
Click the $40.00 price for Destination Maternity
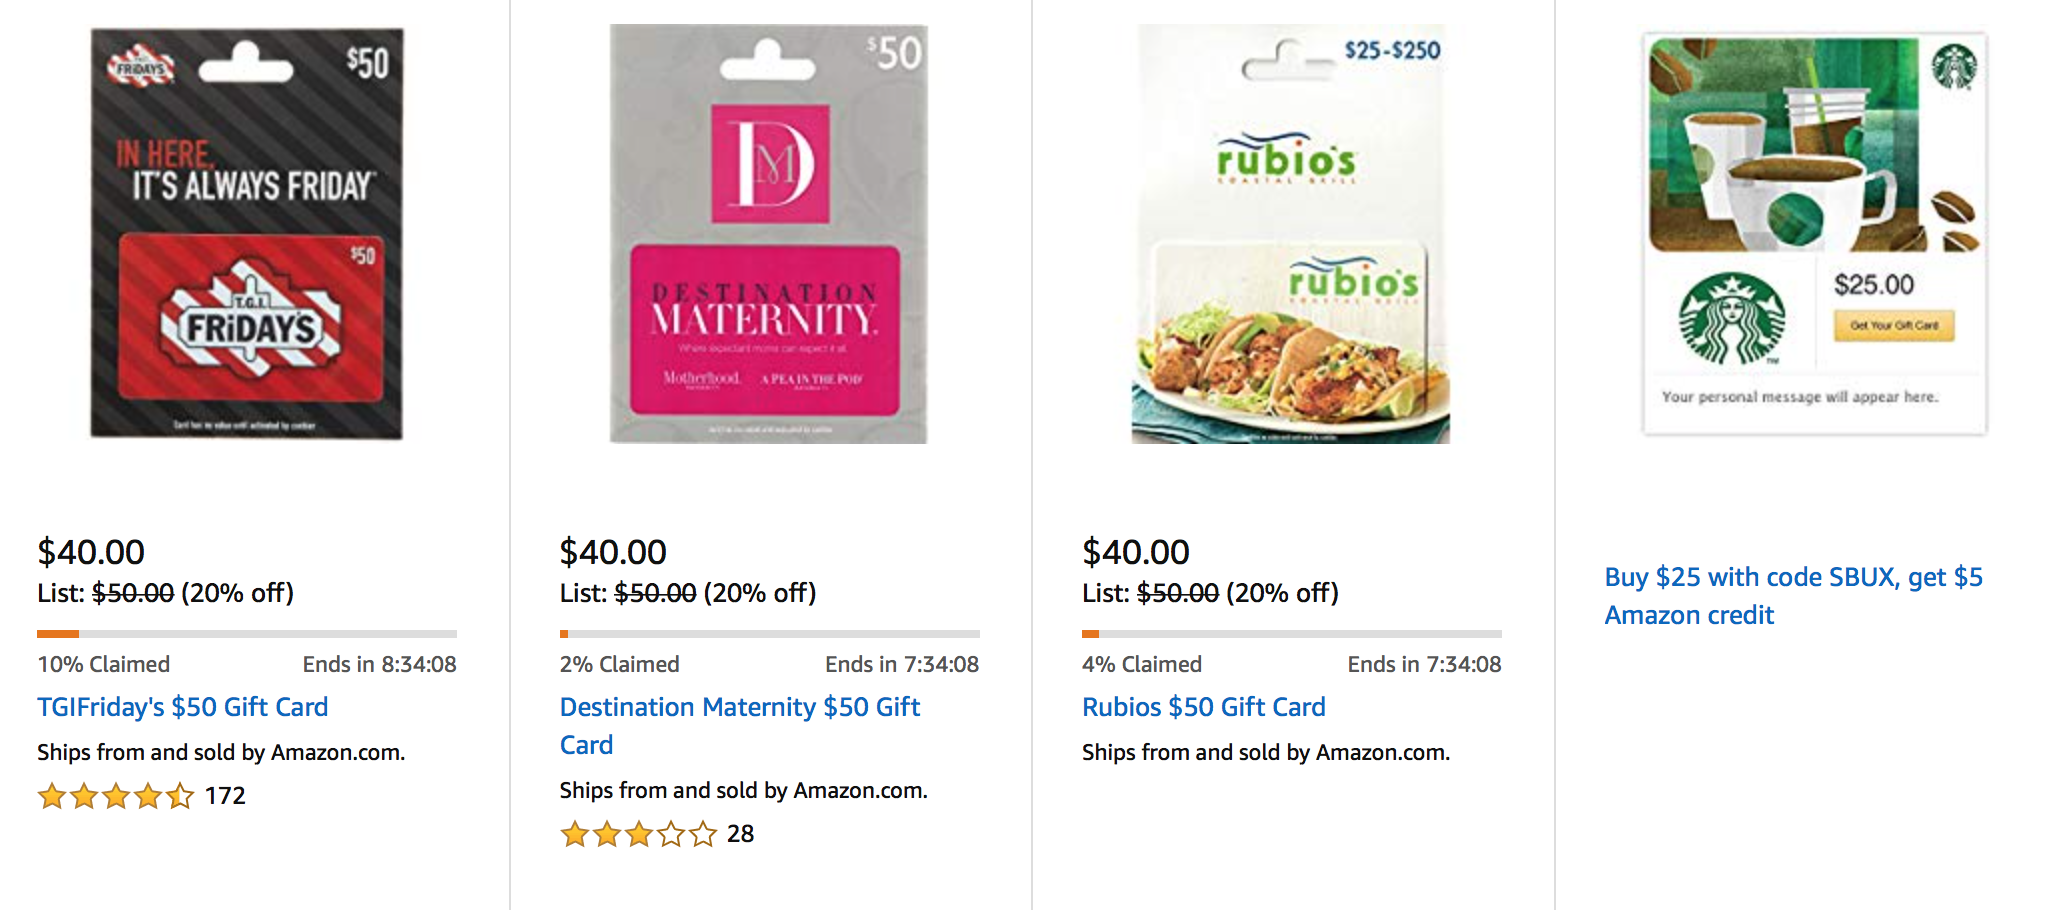click(613, 552)
